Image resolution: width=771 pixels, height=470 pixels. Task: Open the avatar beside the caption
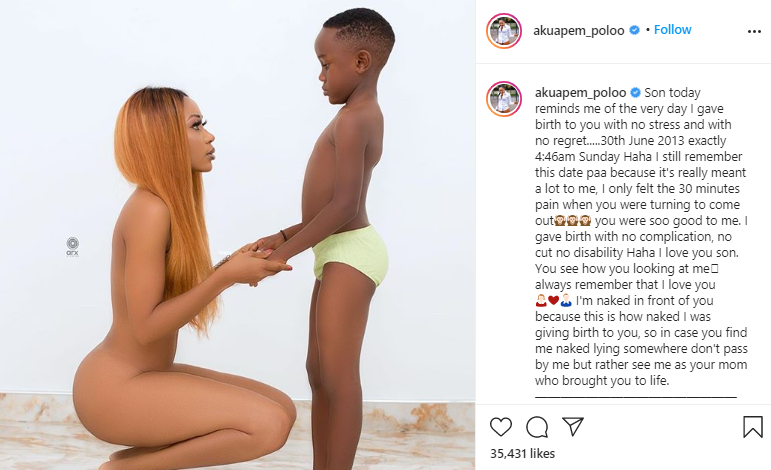point(504,99)
